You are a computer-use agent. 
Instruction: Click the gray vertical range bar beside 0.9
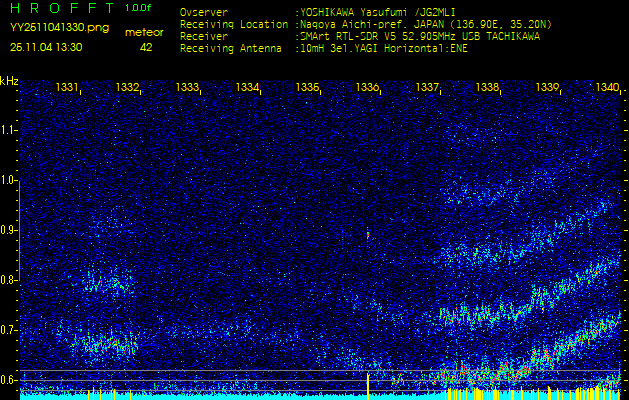point(19,230)
